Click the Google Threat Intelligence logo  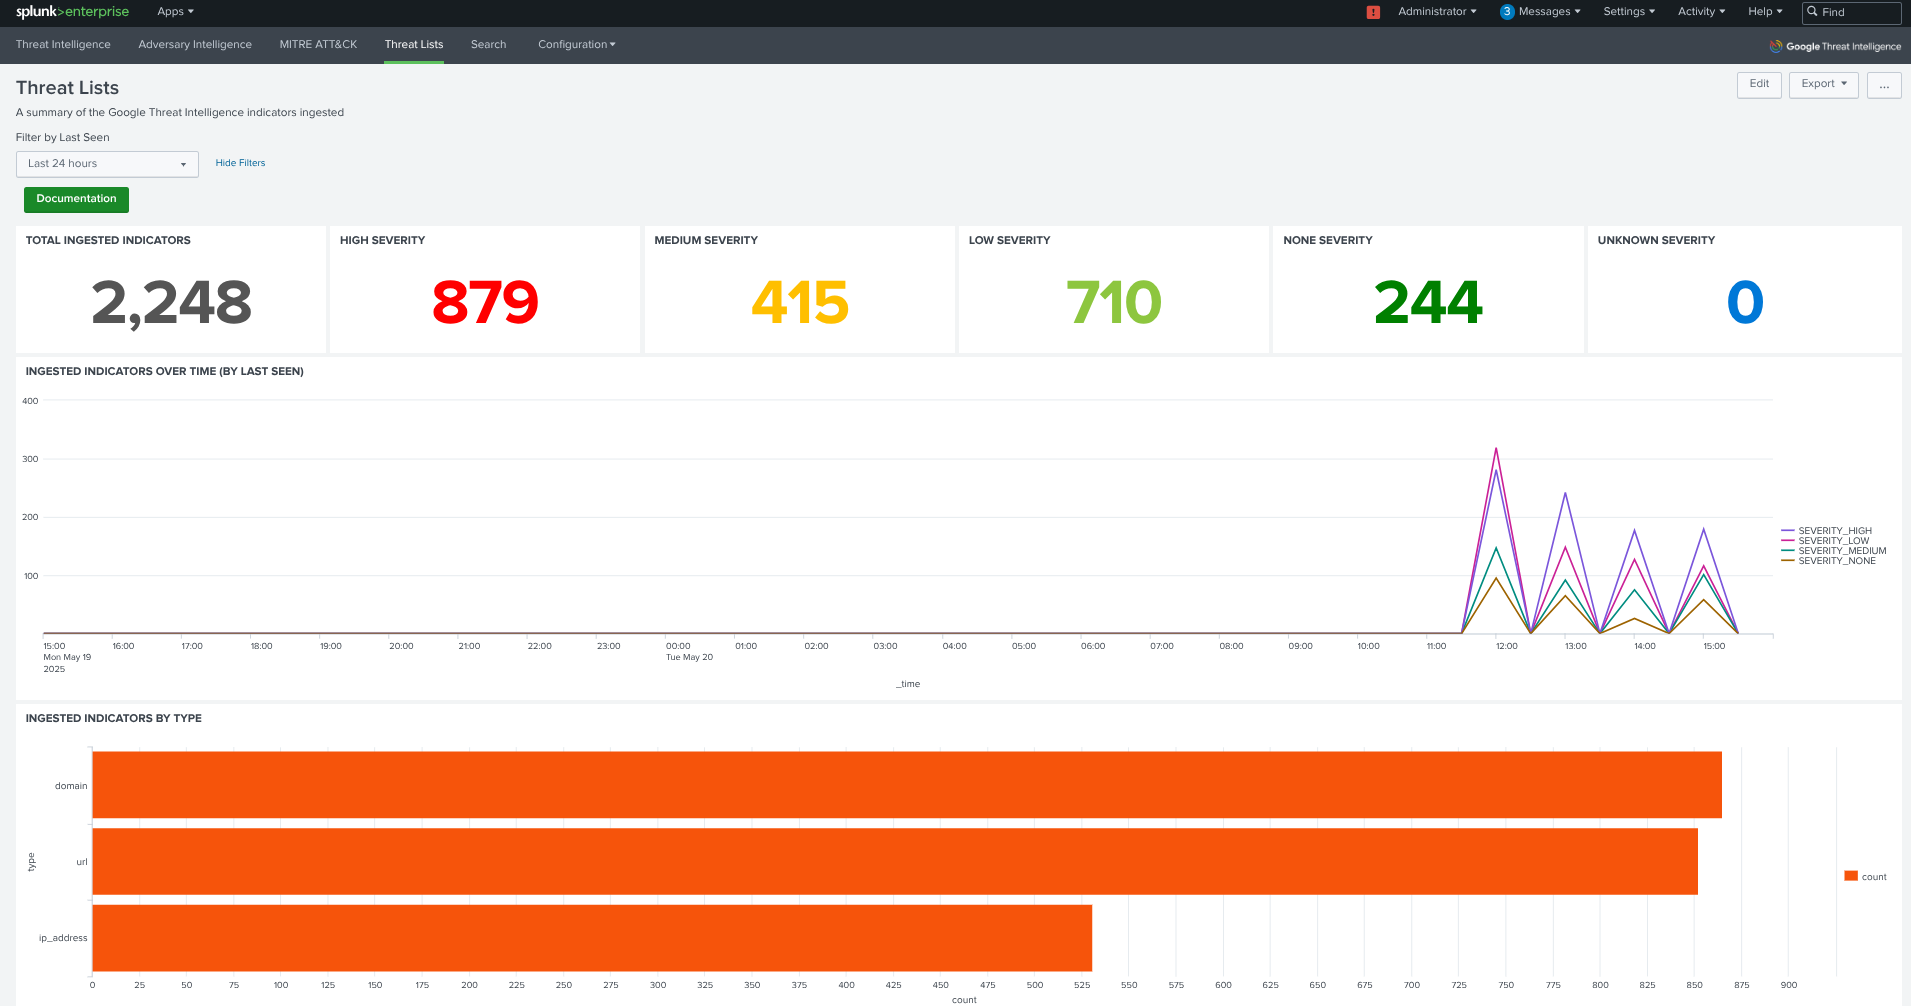1835,46
